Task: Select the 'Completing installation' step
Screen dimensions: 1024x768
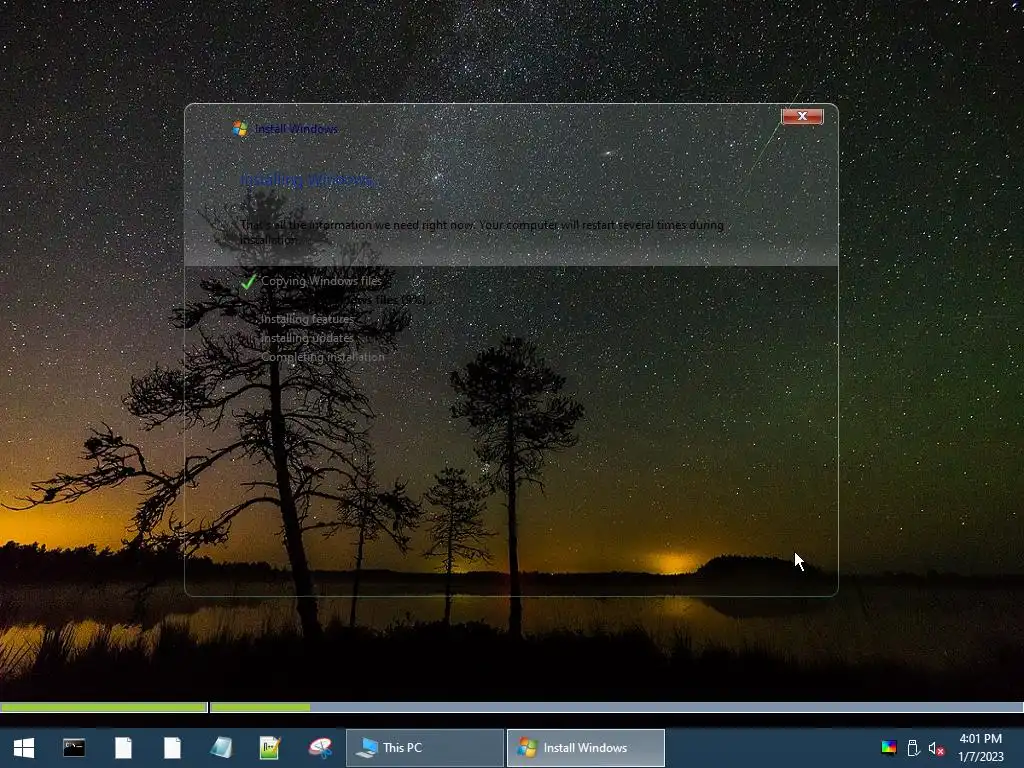Action: click(323, 357)
